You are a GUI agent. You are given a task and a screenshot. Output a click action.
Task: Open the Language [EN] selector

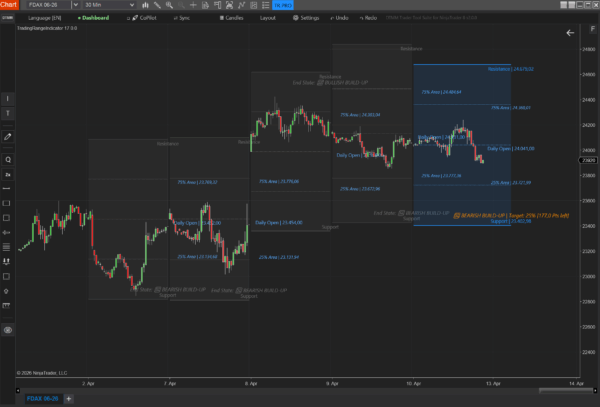pyautogui.click(x=44, y=18)
